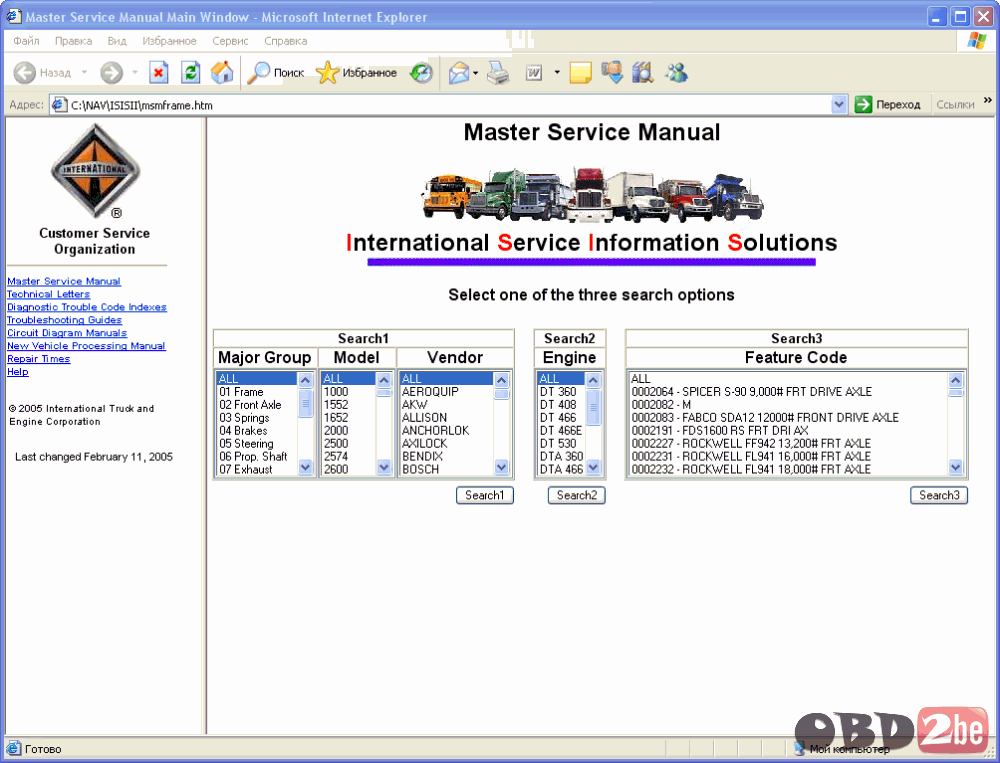Click the History clock icon
This screenshot has width=1000, height=763.
[x=421, y=73]
